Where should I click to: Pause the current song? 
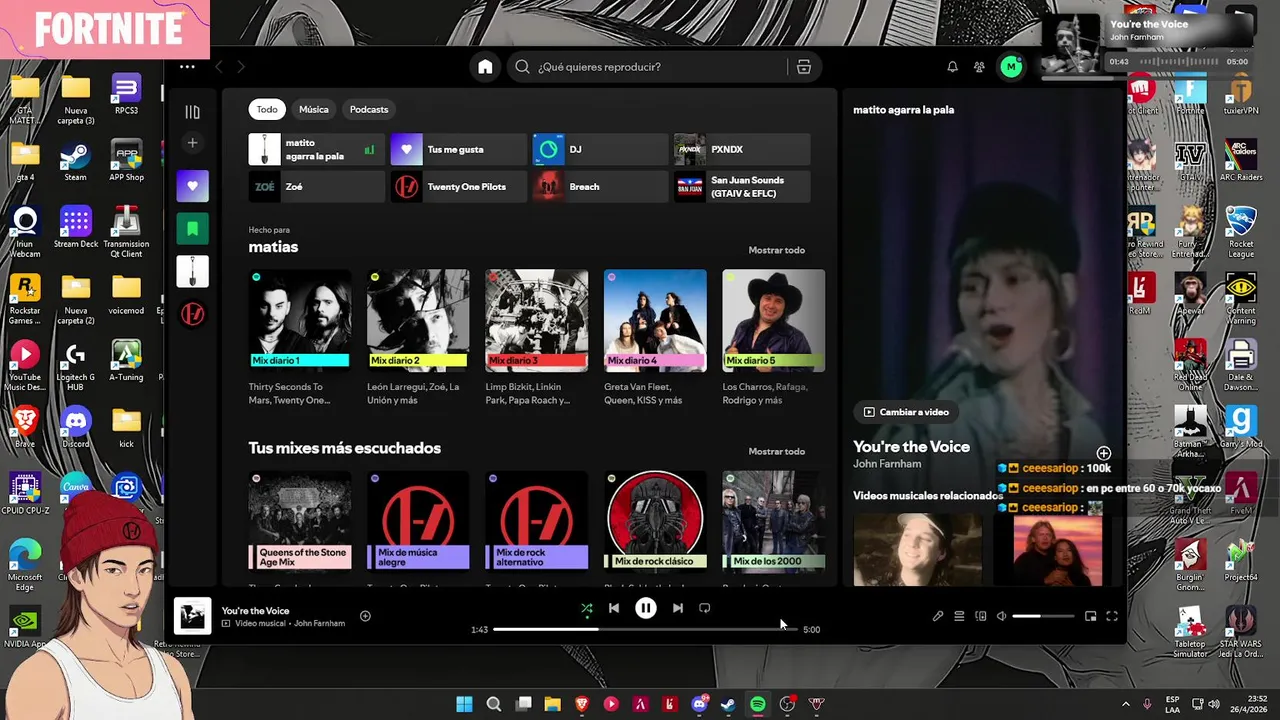click(x=646, y=608)
